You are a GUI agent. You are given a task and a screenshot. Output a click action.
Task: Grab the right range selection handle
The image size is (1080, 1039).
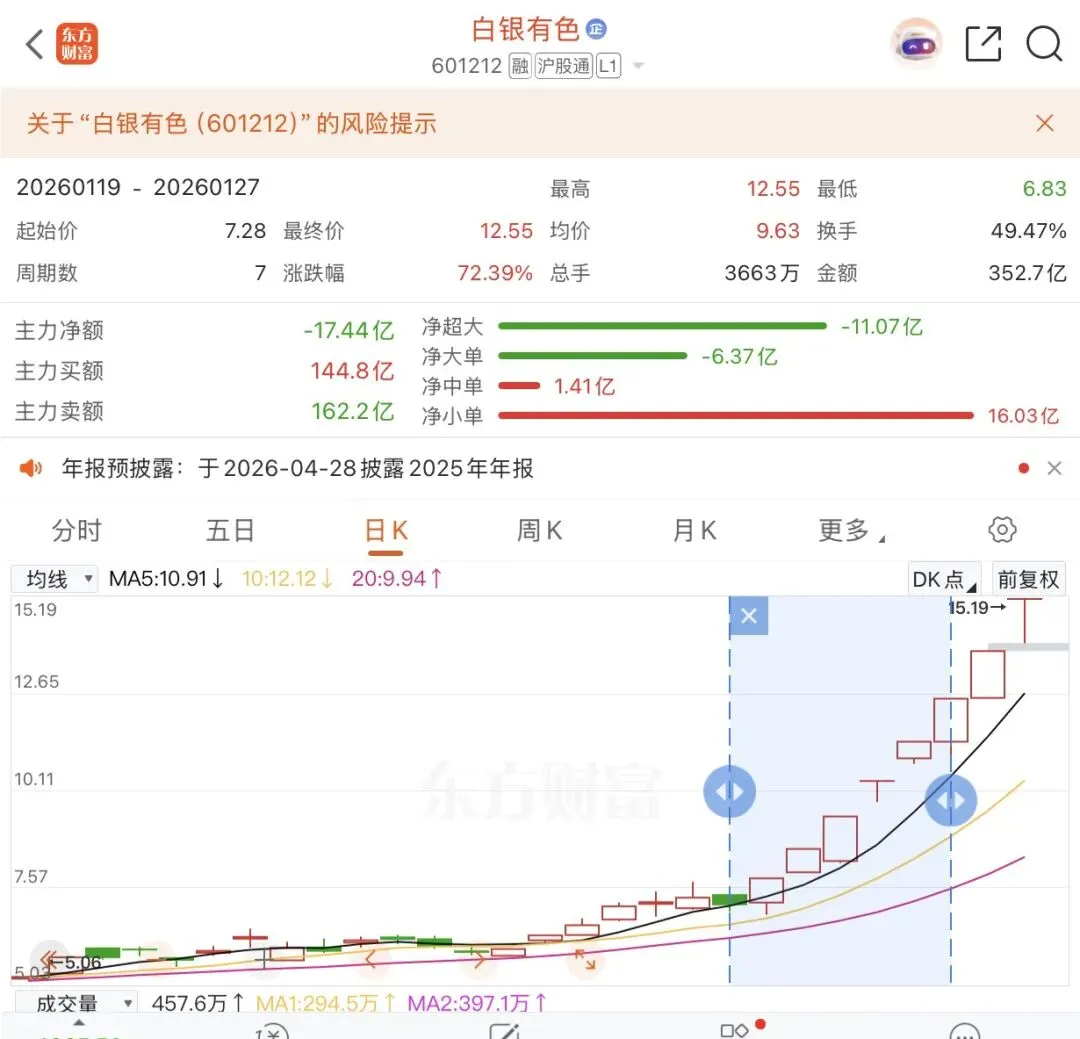point(951,800)
